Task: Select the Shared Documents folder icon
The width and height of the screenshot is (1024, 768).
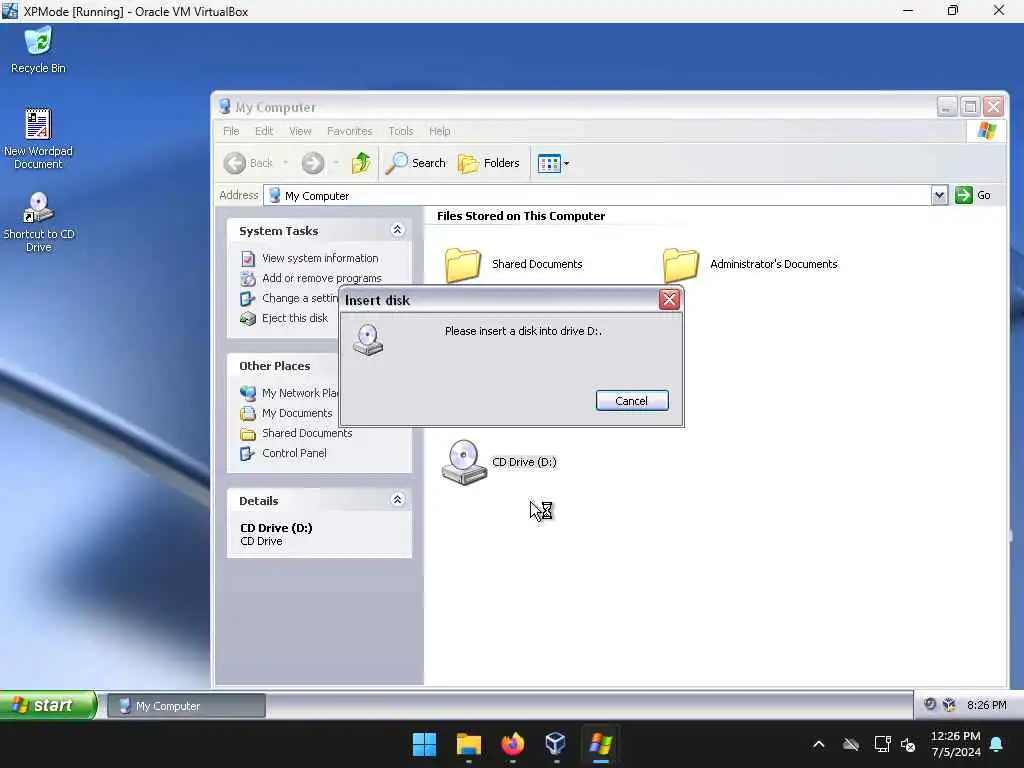Action: [x=463, y=264]
